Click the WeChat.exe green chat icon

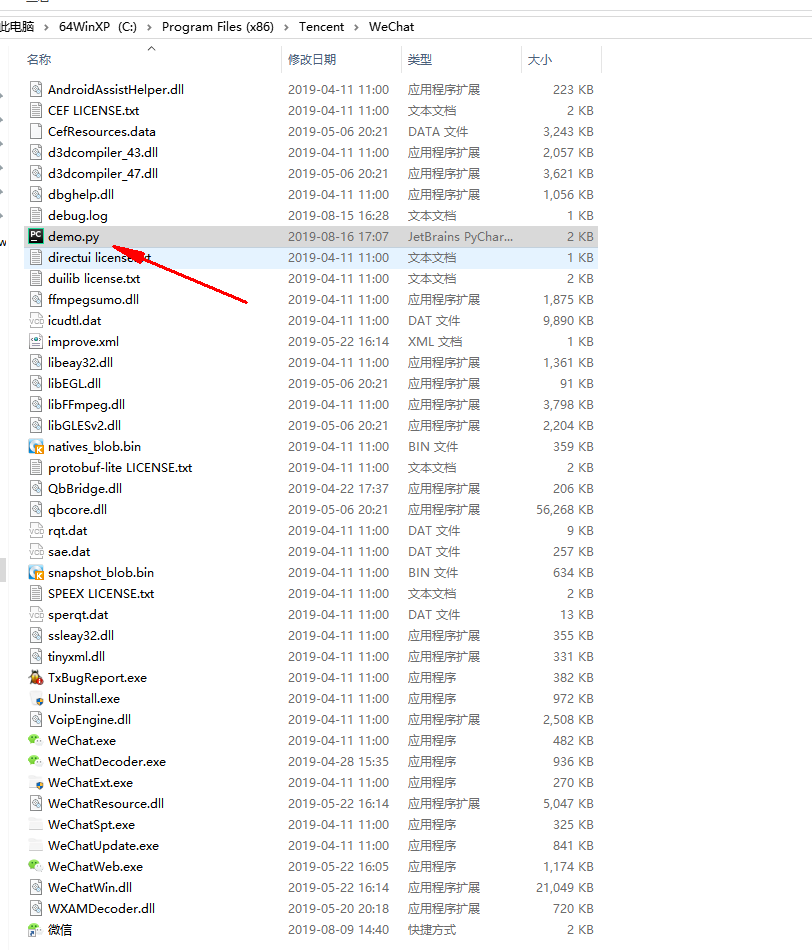coord(36,740)
